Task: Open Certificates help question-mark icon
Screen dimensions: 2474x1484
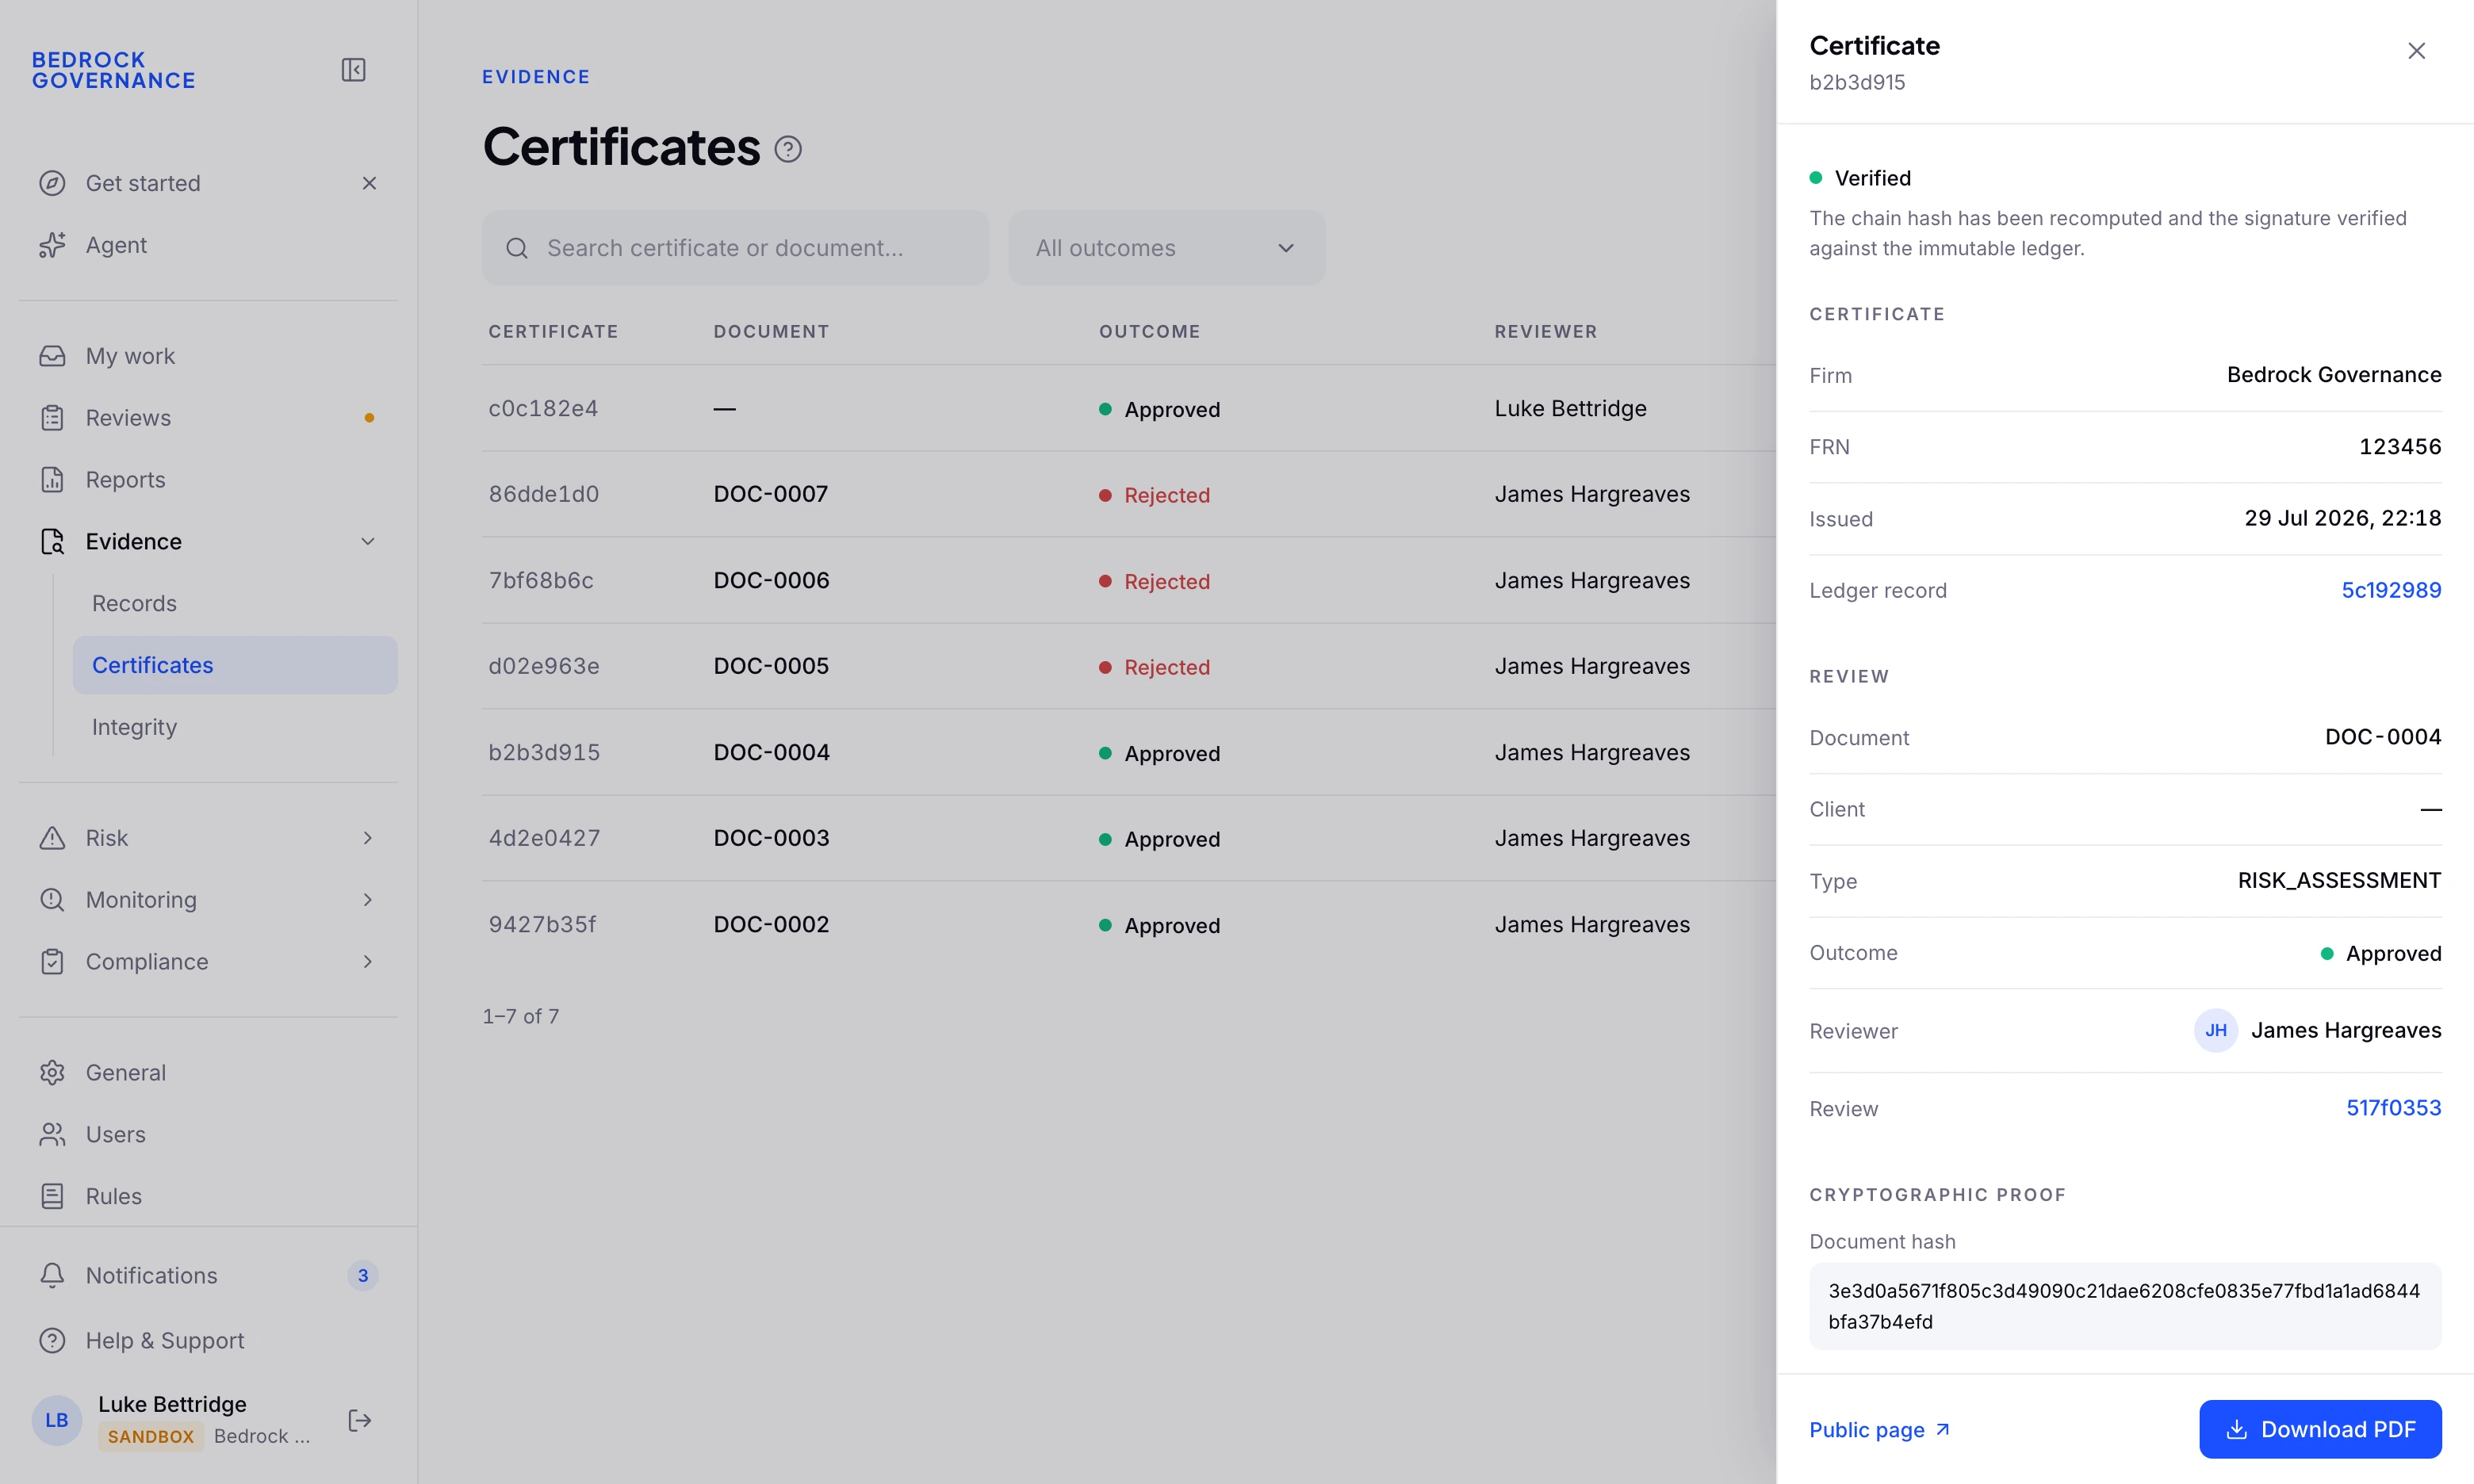Action: point(788,149)
